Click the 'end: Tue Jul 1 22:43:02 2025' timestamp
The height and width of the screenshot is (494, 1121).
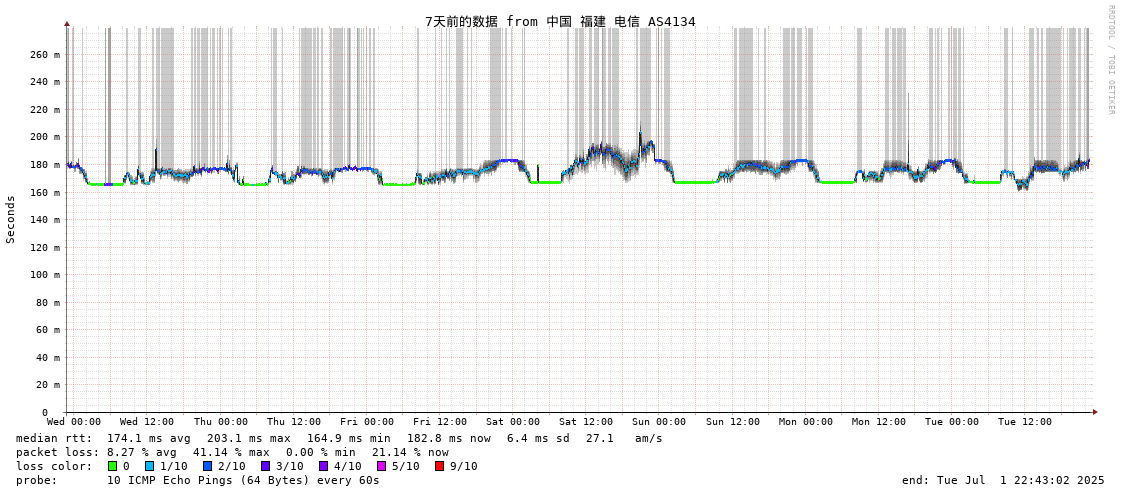[x=1003, y=480]
